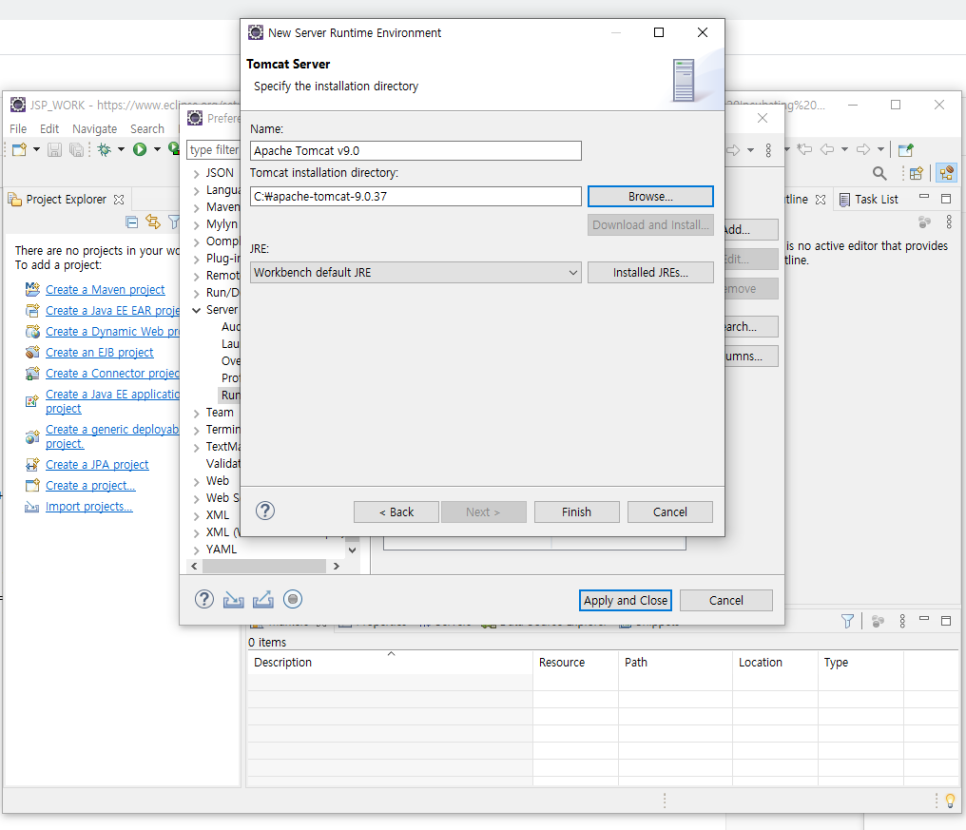966x830 pixels.
Task: Open the Markers panel view menu dots
Action: [x=902, y=621]
